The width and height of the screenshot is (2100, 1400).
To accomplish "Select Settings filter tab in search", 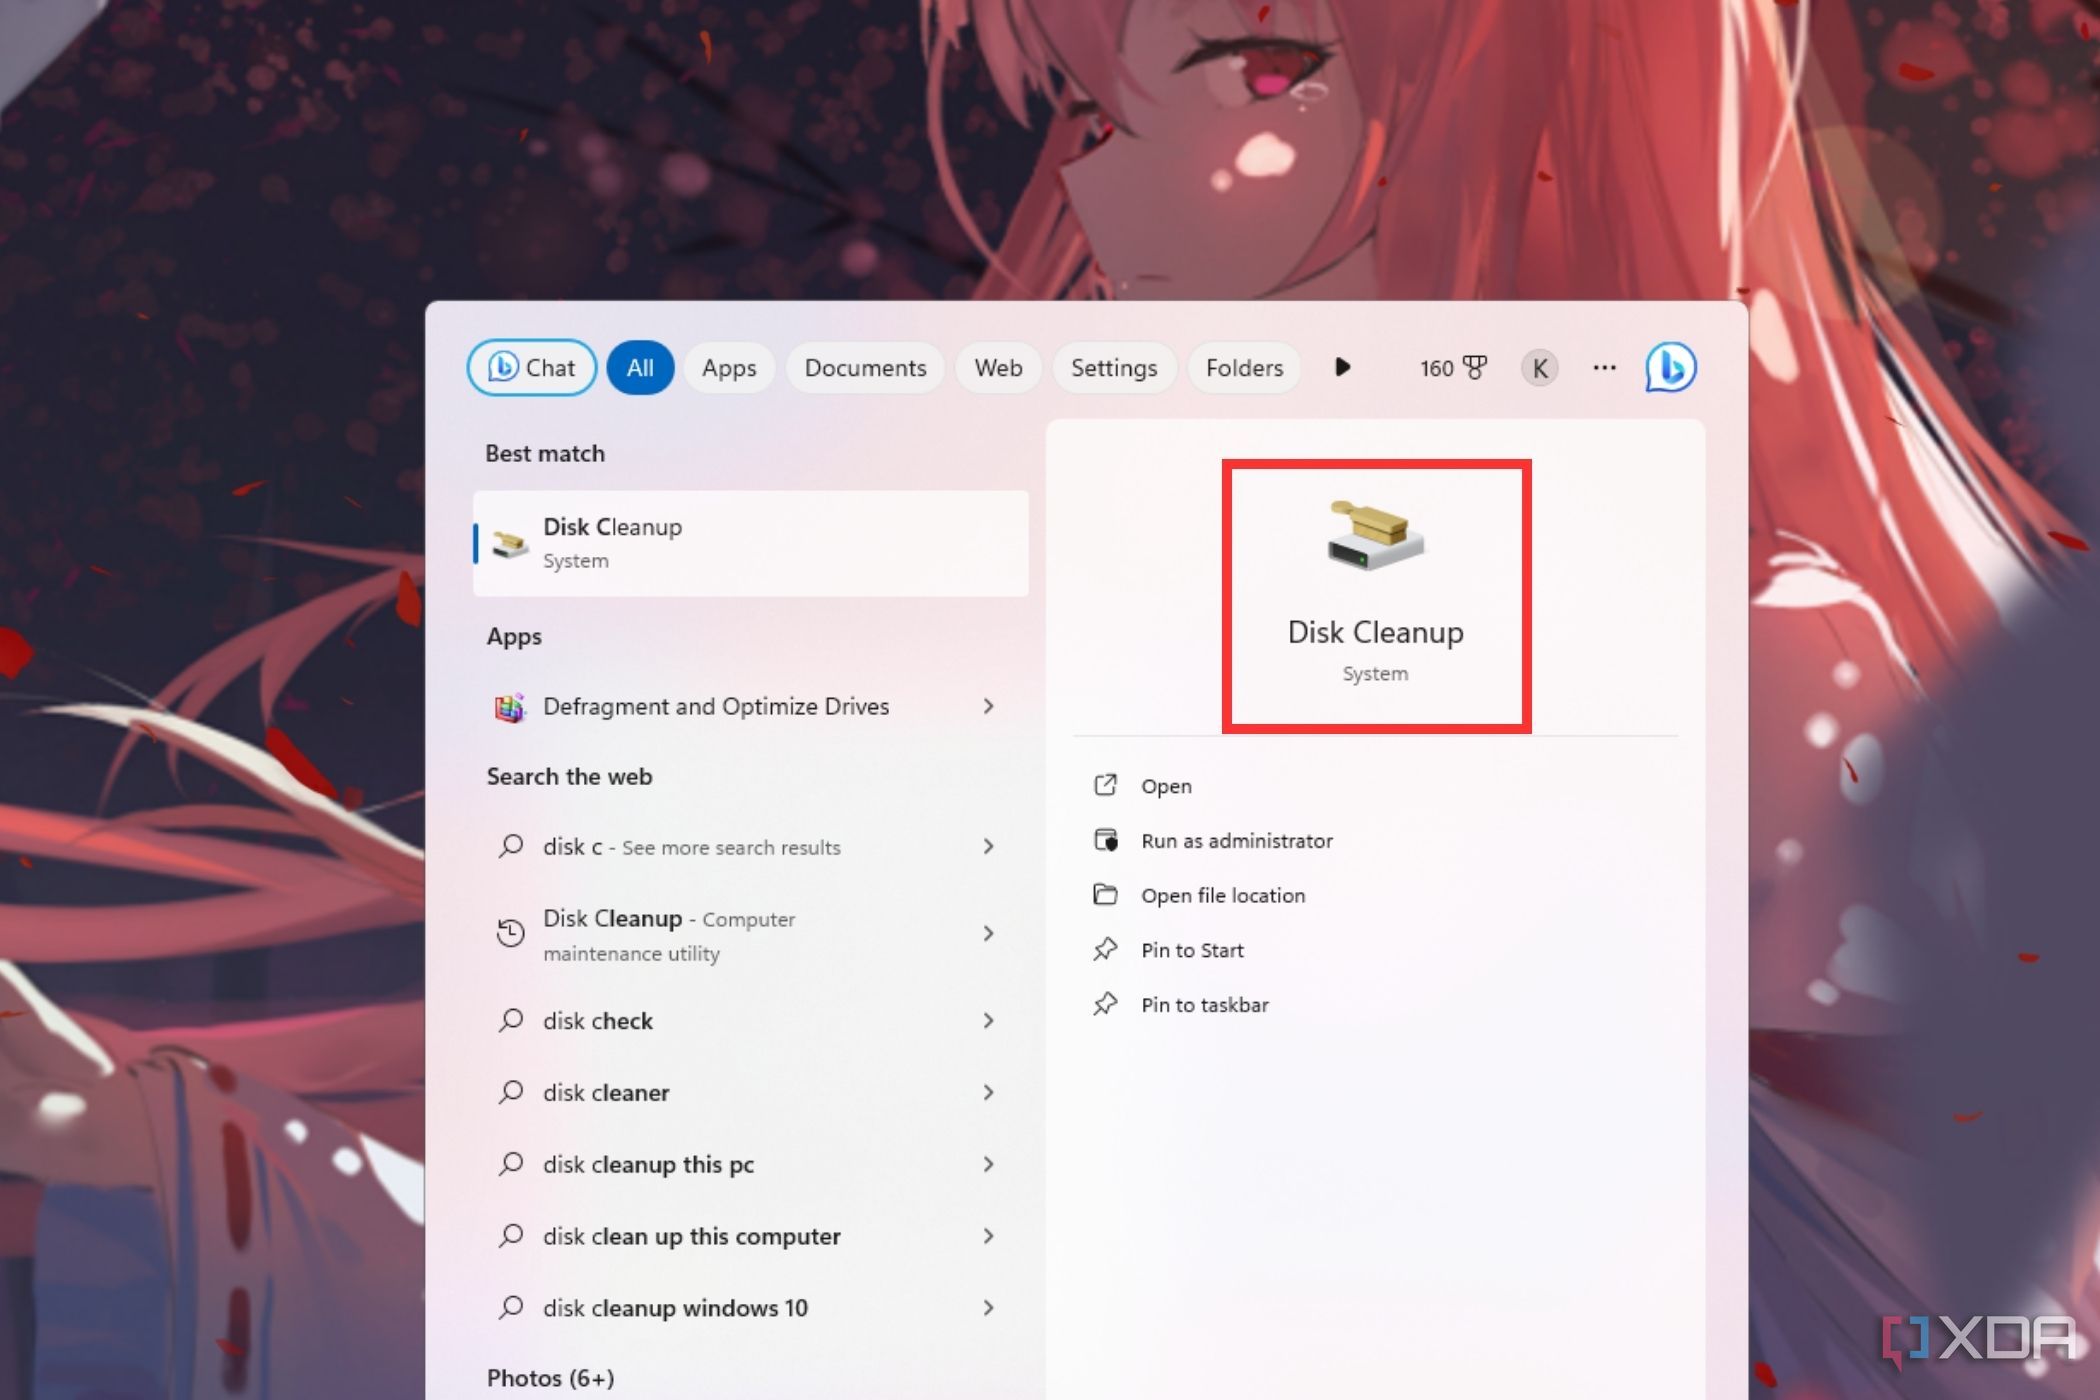I will (1112, 367).
